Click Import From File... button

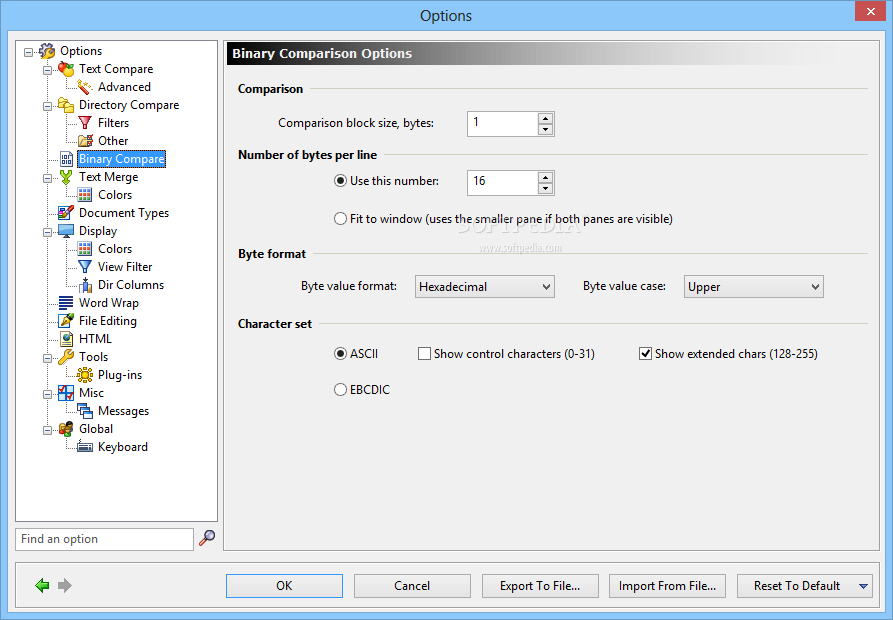click(x=667, y=586)
